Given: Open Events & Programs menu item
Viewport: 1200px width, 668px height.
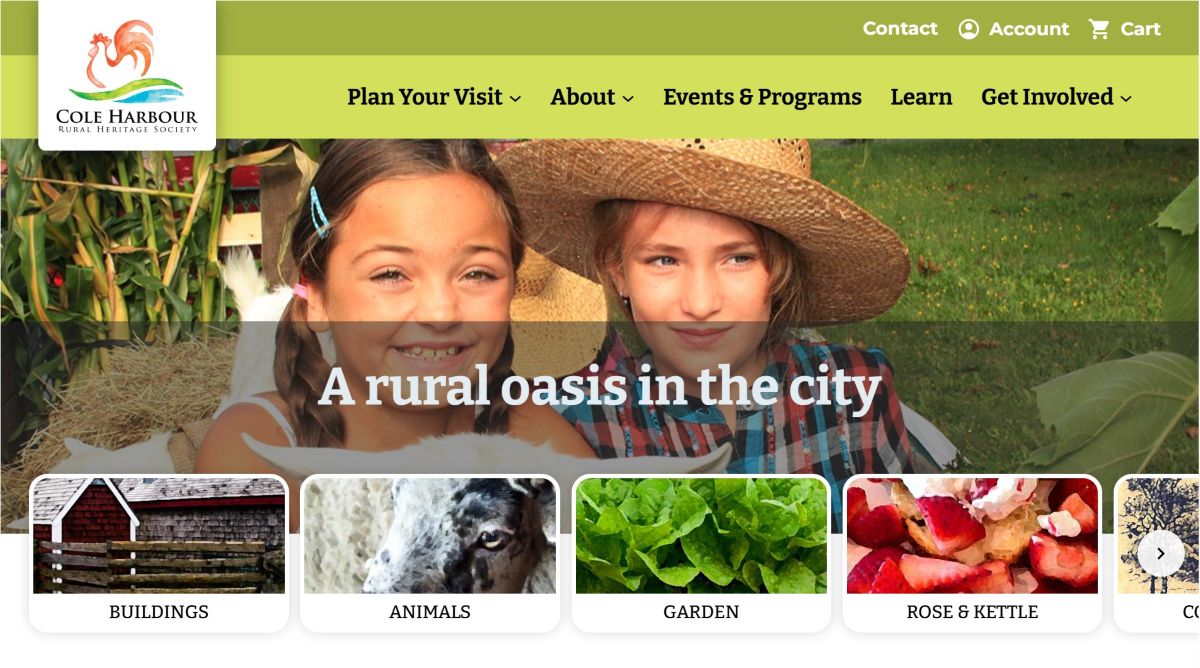Looking at the screenshot, I should [x=762, y=97].
